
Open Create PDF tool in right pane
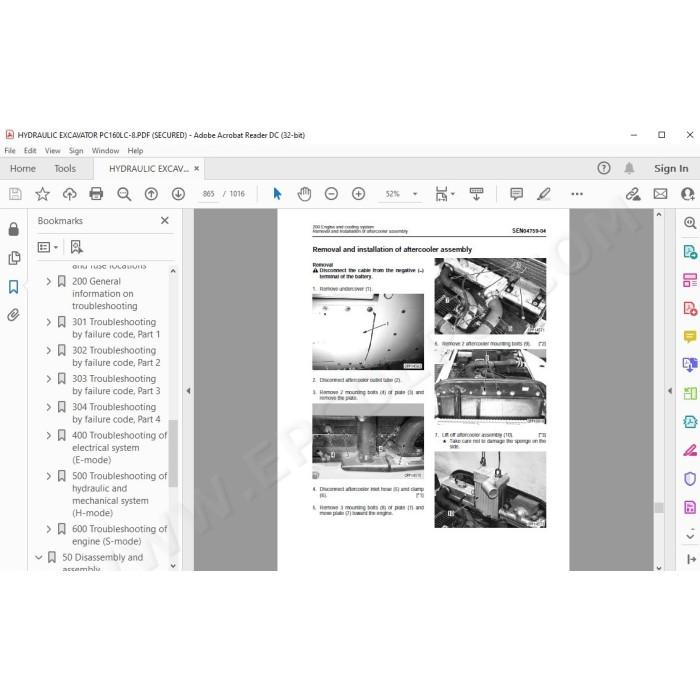[x=690, y=308]
